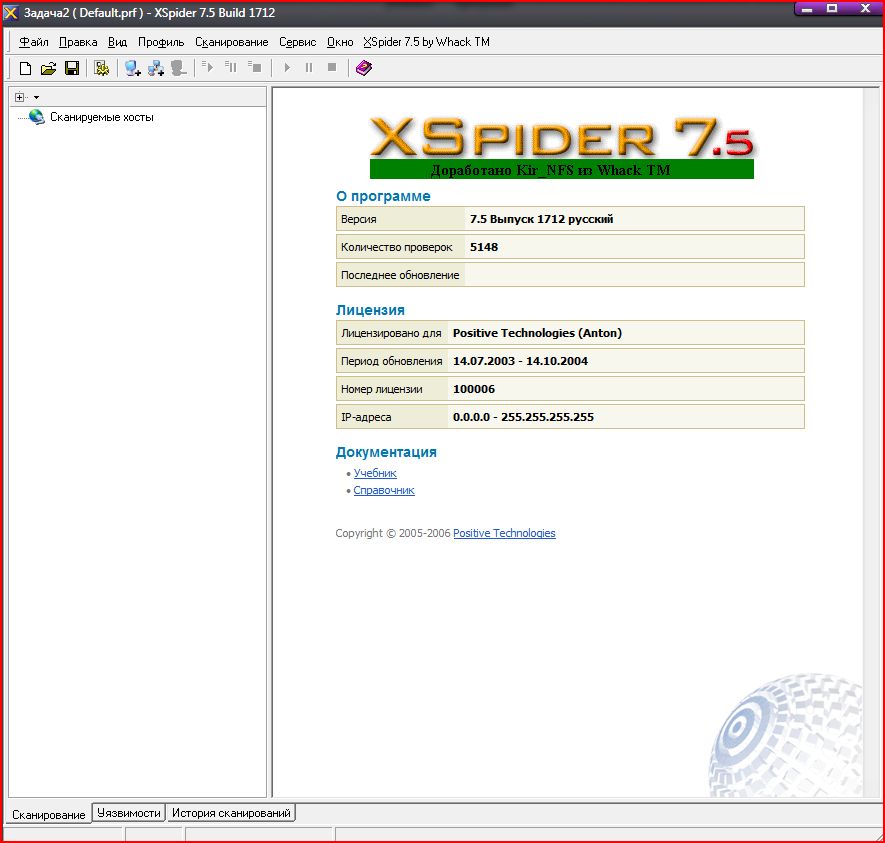Stop scanning all hosts icon
The image size is (885, 843).
tap(254, 67)
